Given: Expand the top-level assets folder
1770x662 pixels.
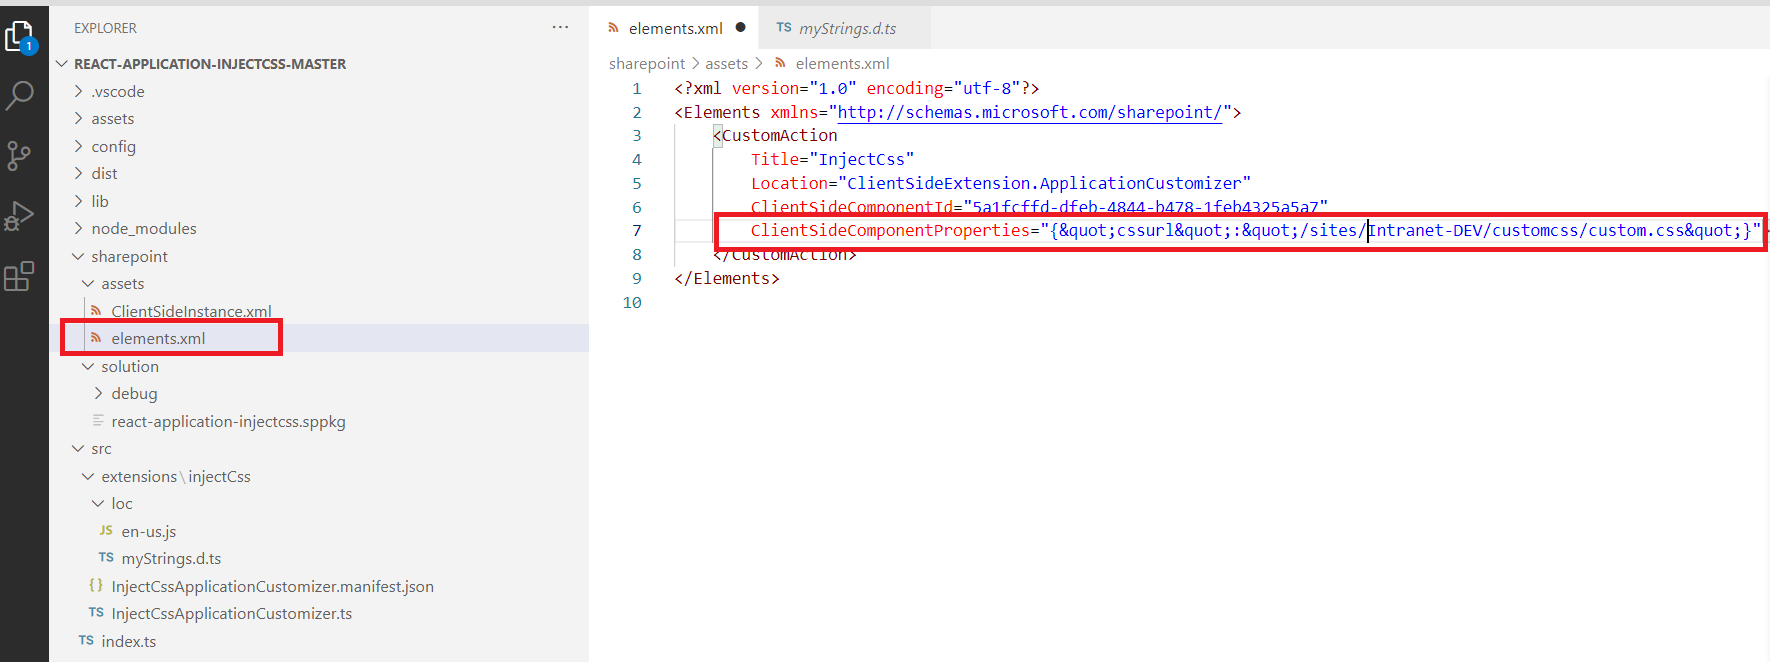Looking at the screenshot, I should click(x=113, y=119).
